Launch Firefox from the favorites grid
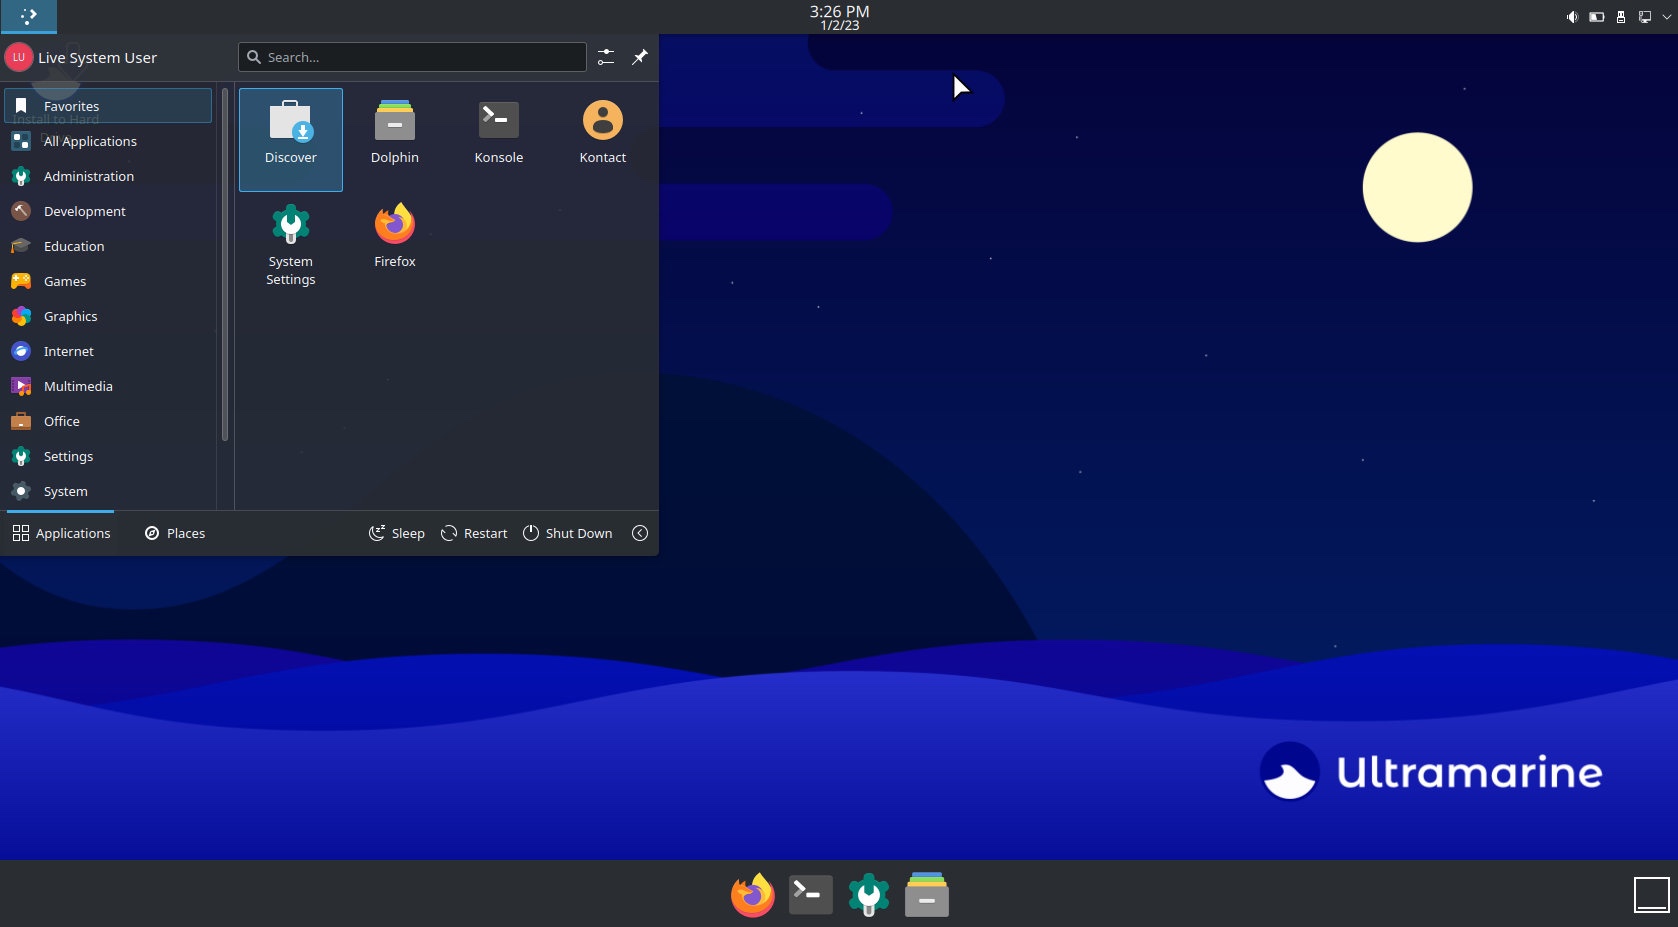 [x=394, y=237]
